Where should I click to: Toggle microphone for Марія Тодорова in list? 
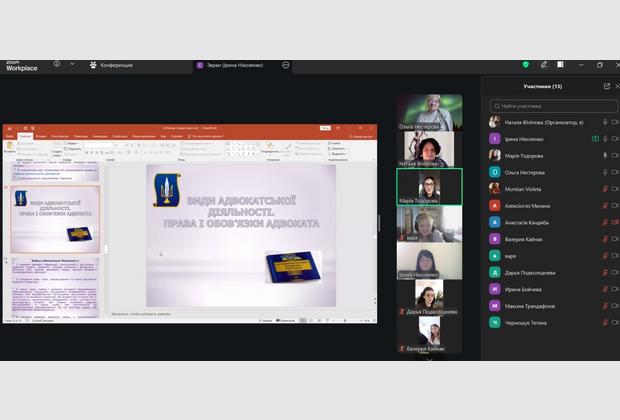click(605, 156)
